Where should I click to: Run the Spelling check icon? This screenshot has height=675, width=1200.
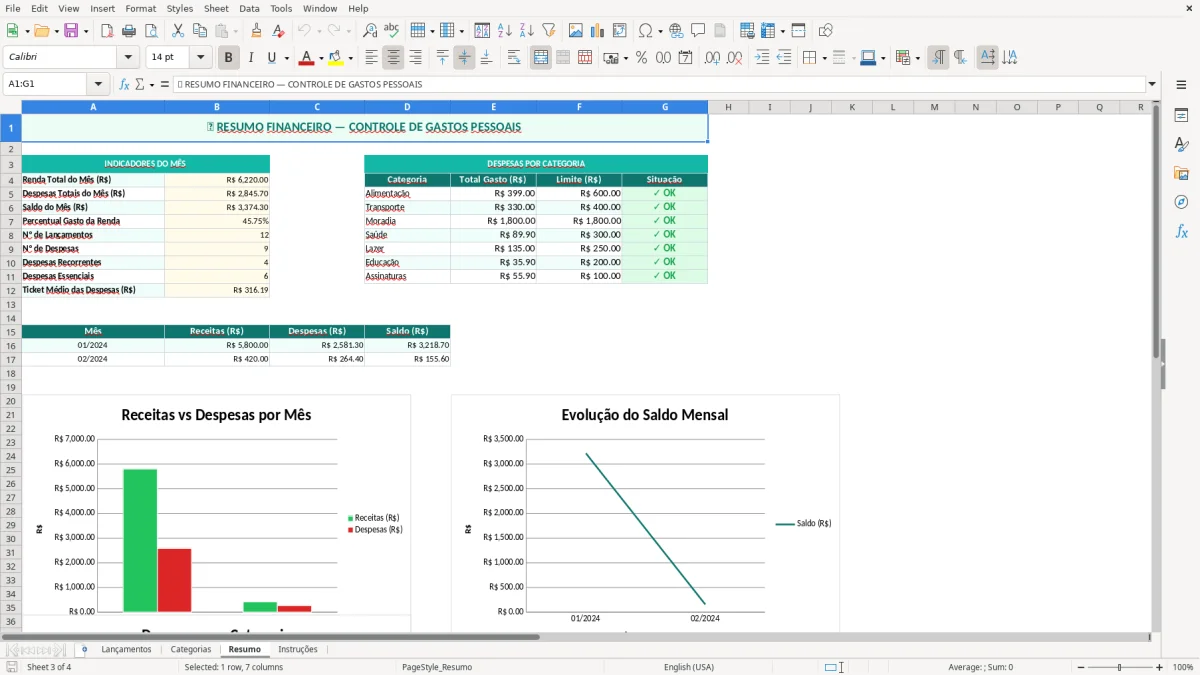point(392,31)
